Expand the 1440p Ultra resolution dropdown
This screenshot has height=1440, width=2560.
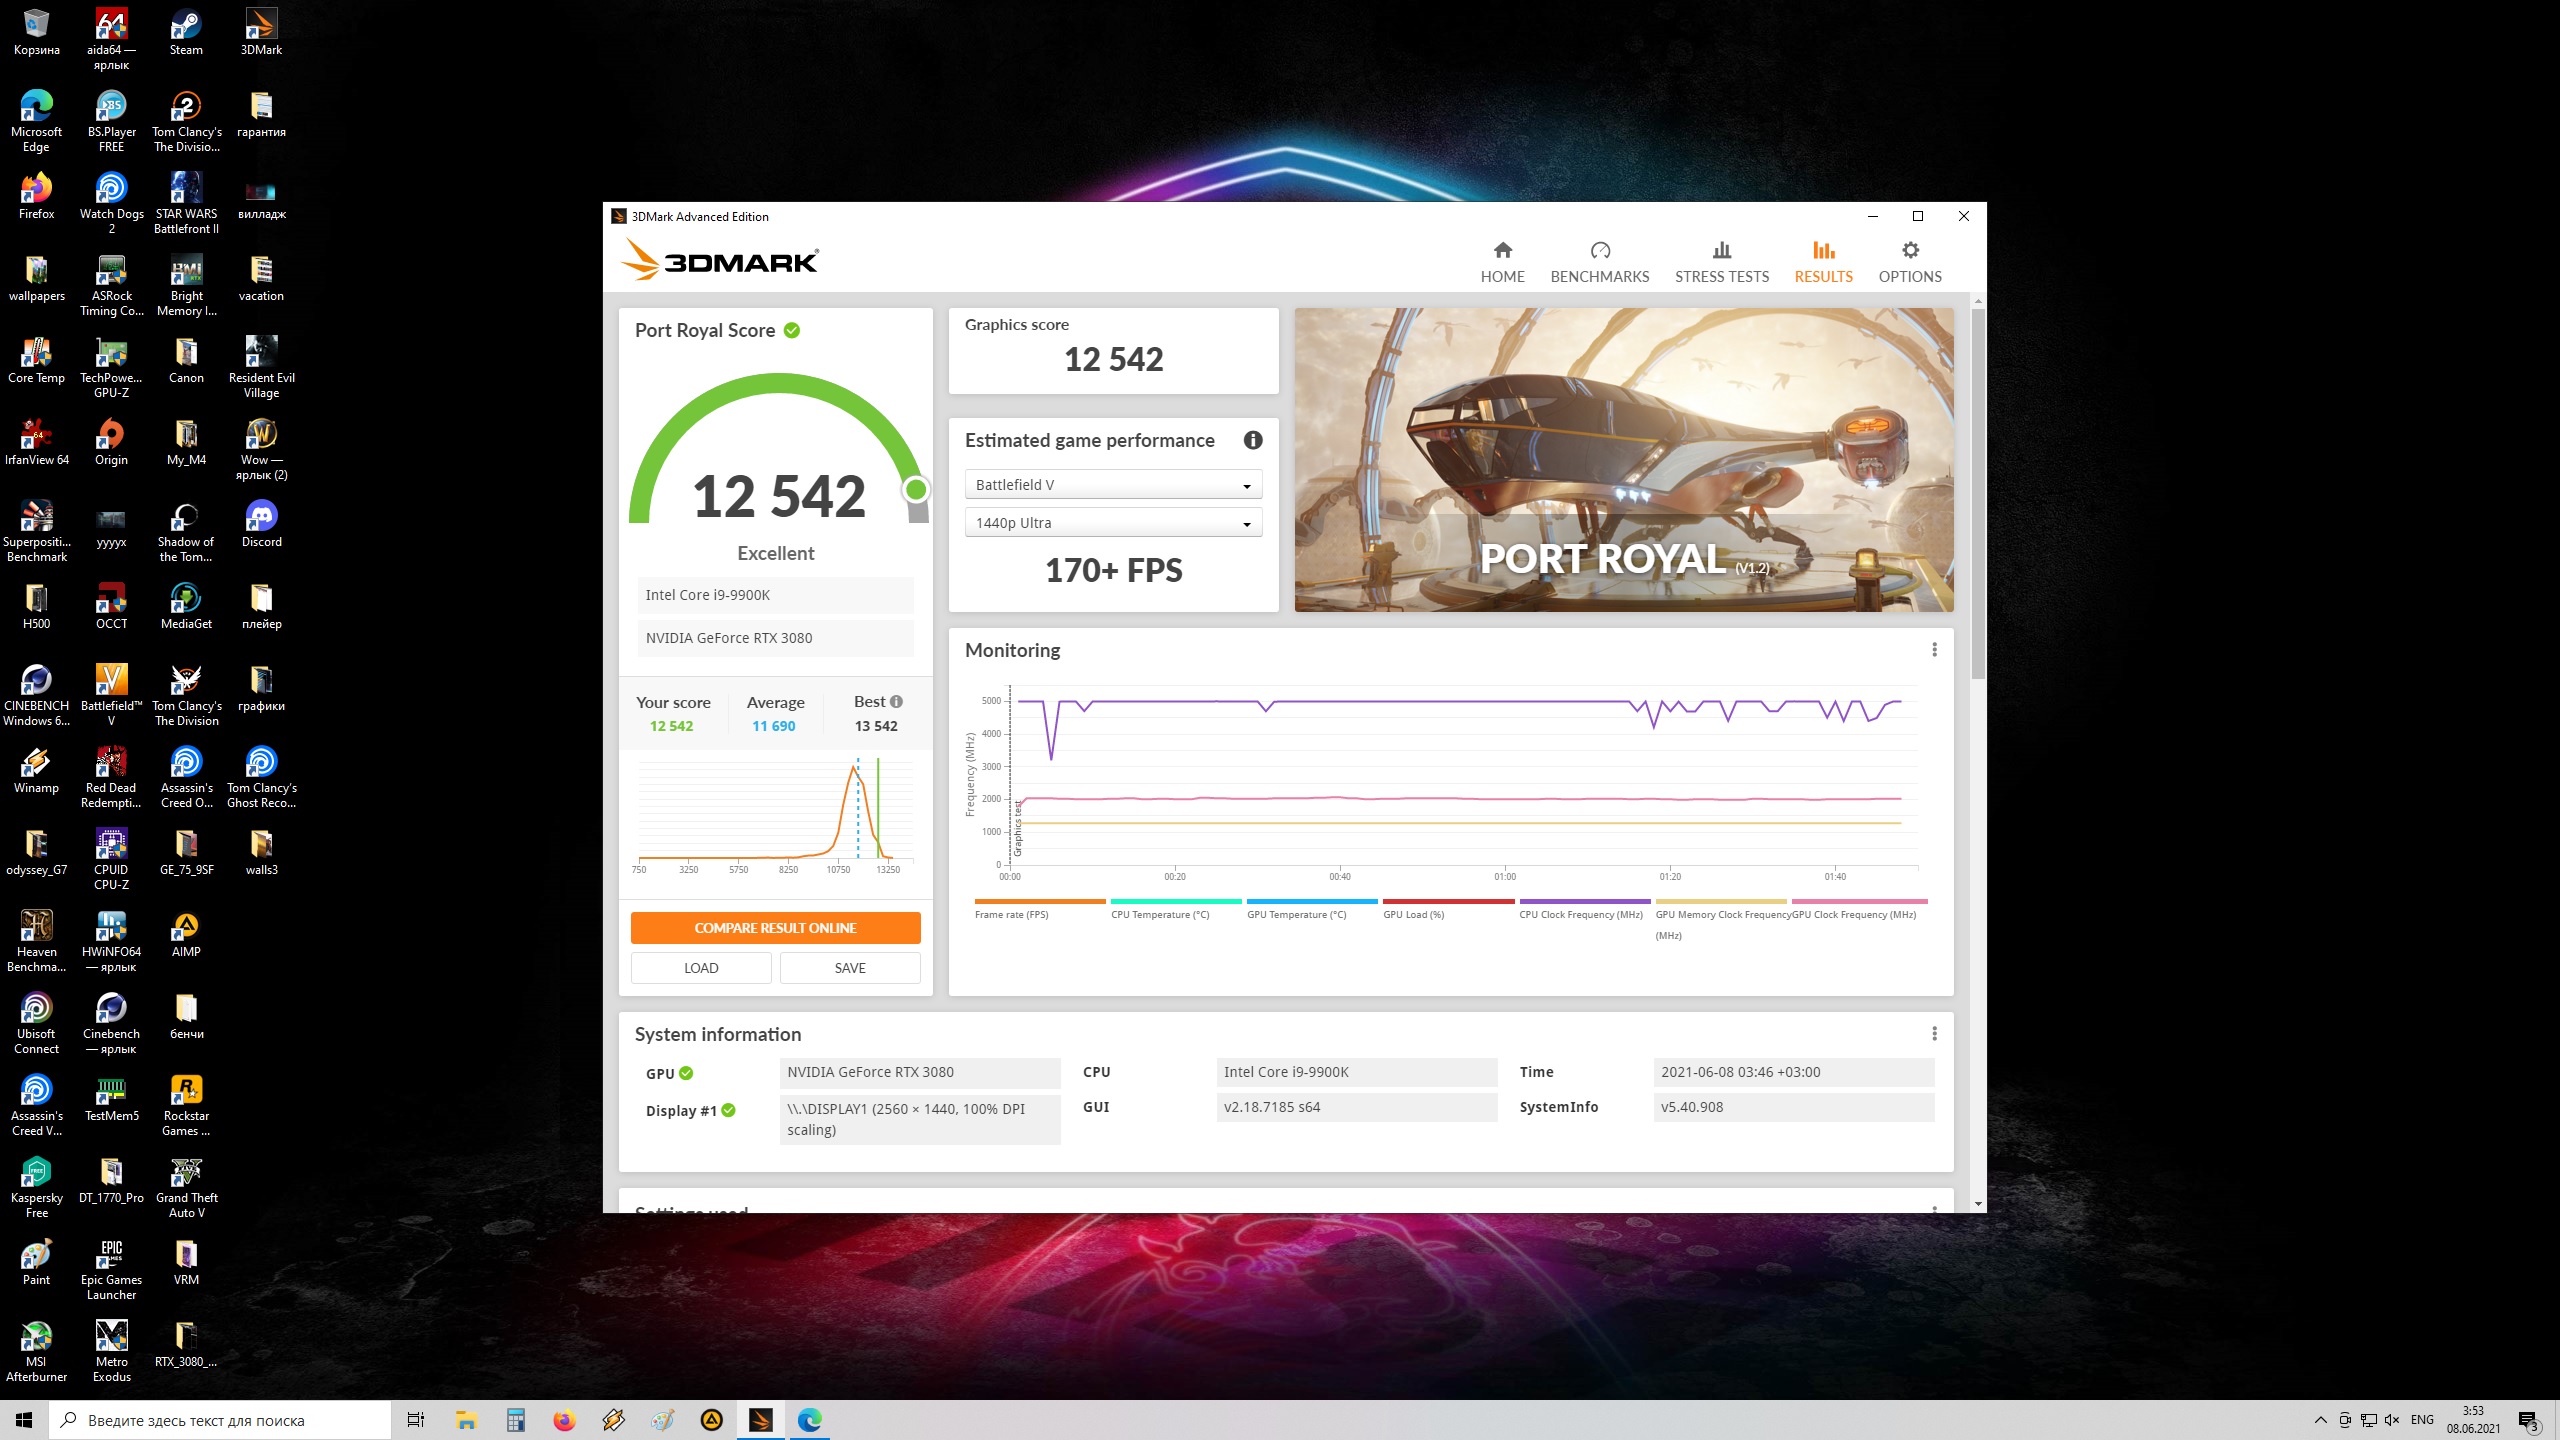[x=1113, y=523]
